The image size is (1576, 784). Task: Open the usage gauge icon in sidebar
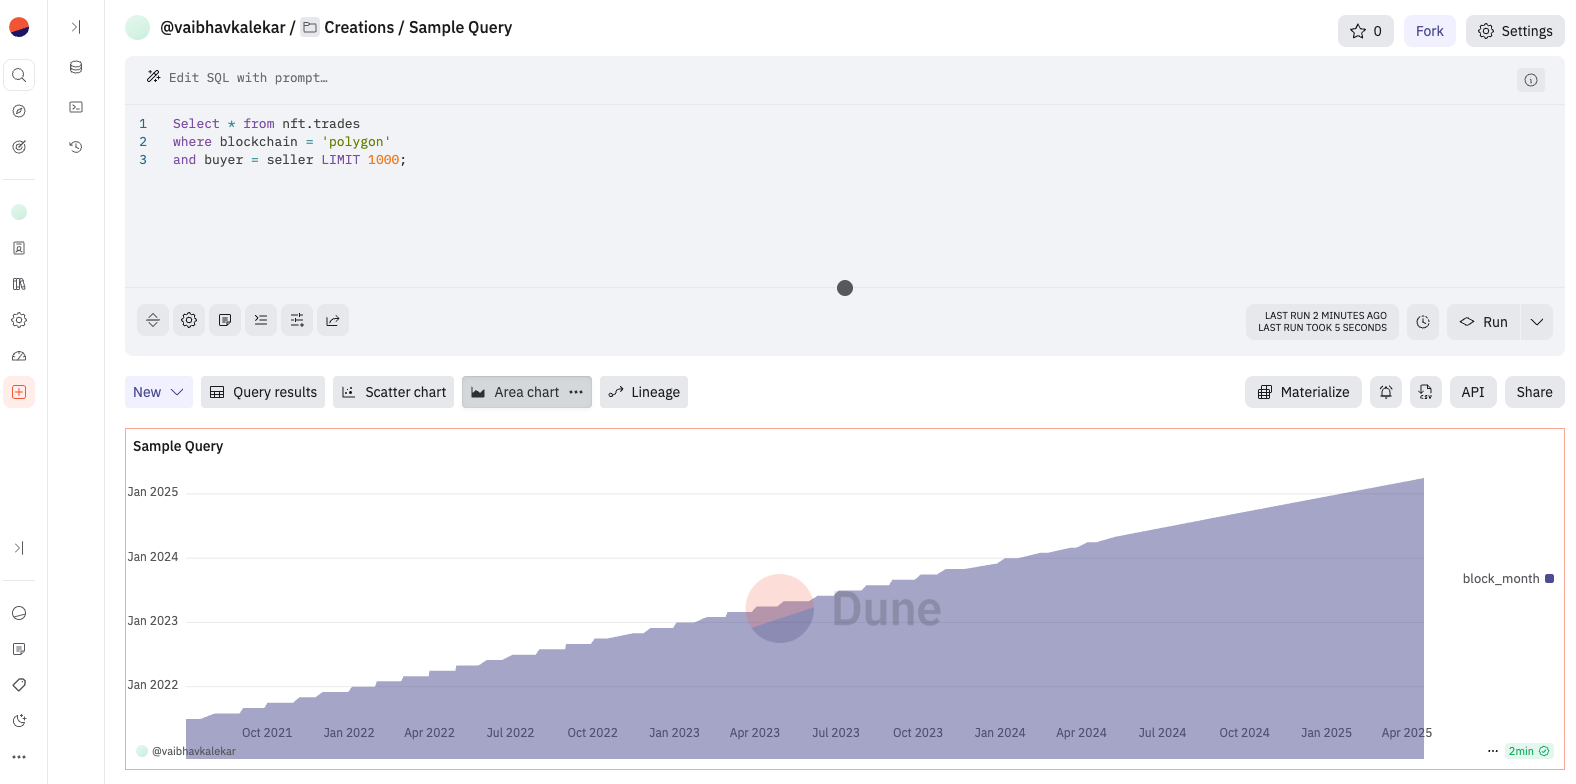pos(19,356)
